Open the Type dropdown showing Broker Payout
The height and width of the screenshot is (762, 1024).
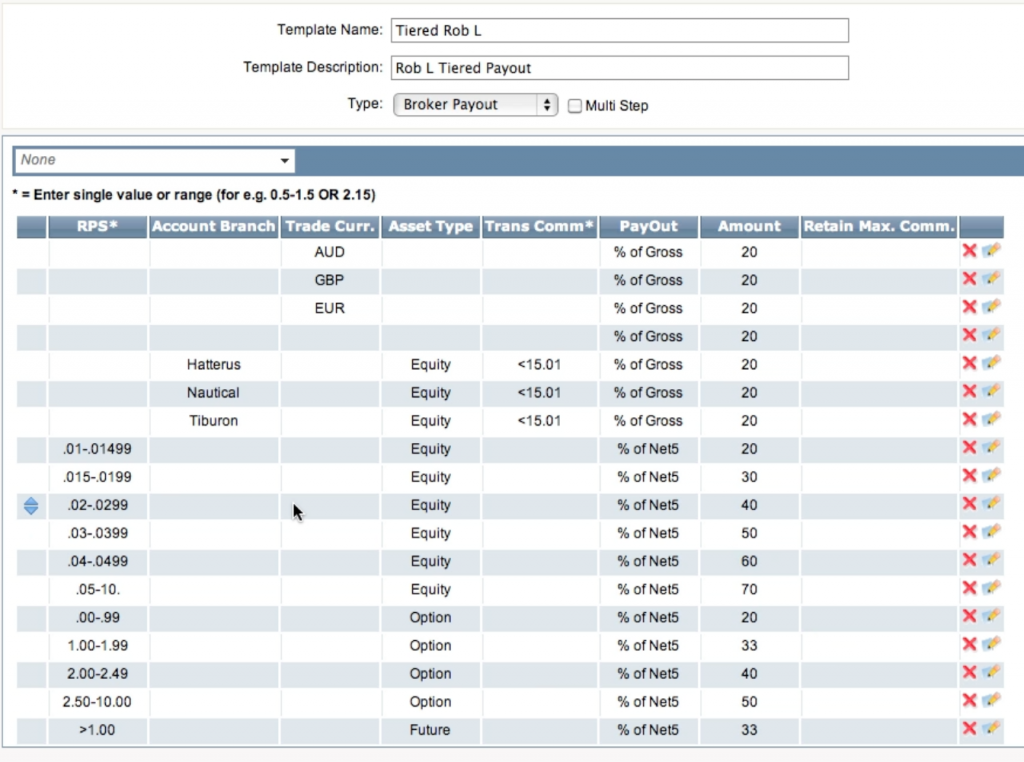coord(475,103)
